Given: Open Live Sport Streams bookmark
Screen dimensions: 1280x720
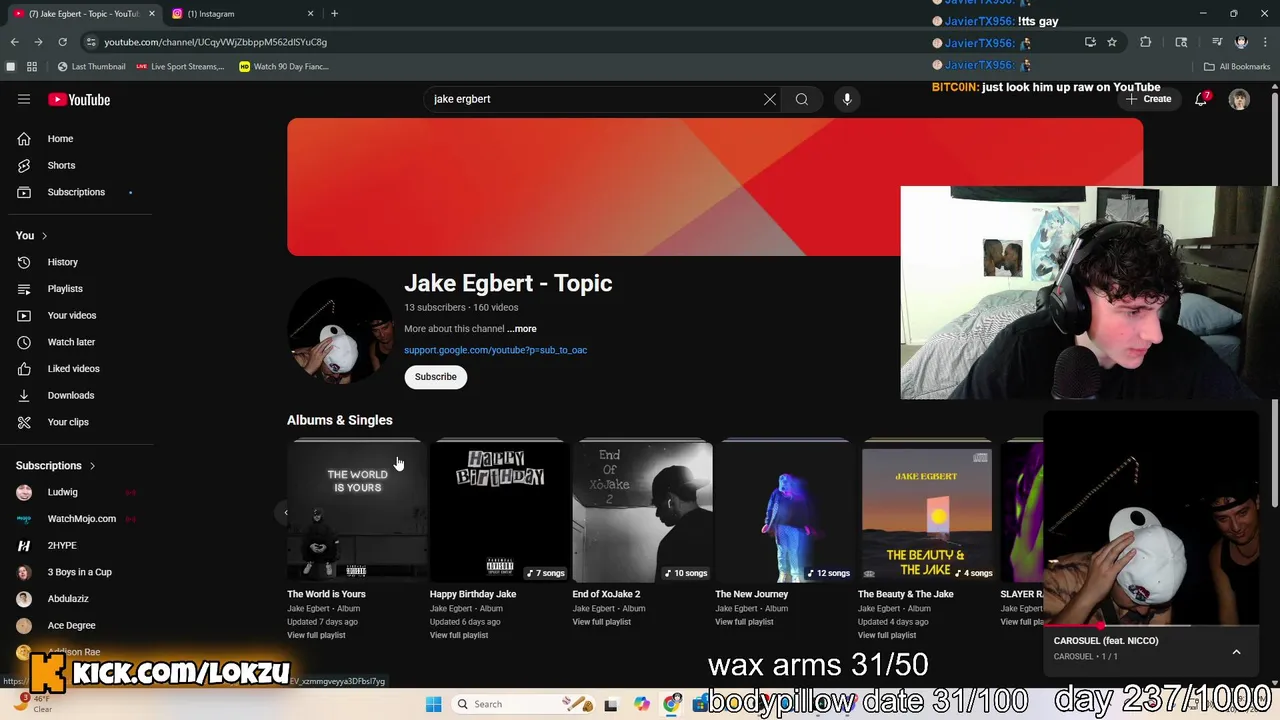Looking at the screenshot, I should (x=180, y=67).
